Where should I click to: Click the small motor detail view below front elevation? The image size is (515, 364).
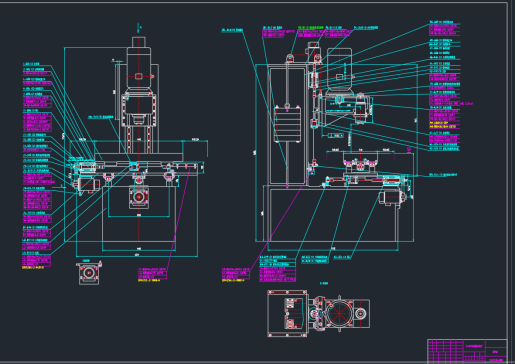pos(89,273)
